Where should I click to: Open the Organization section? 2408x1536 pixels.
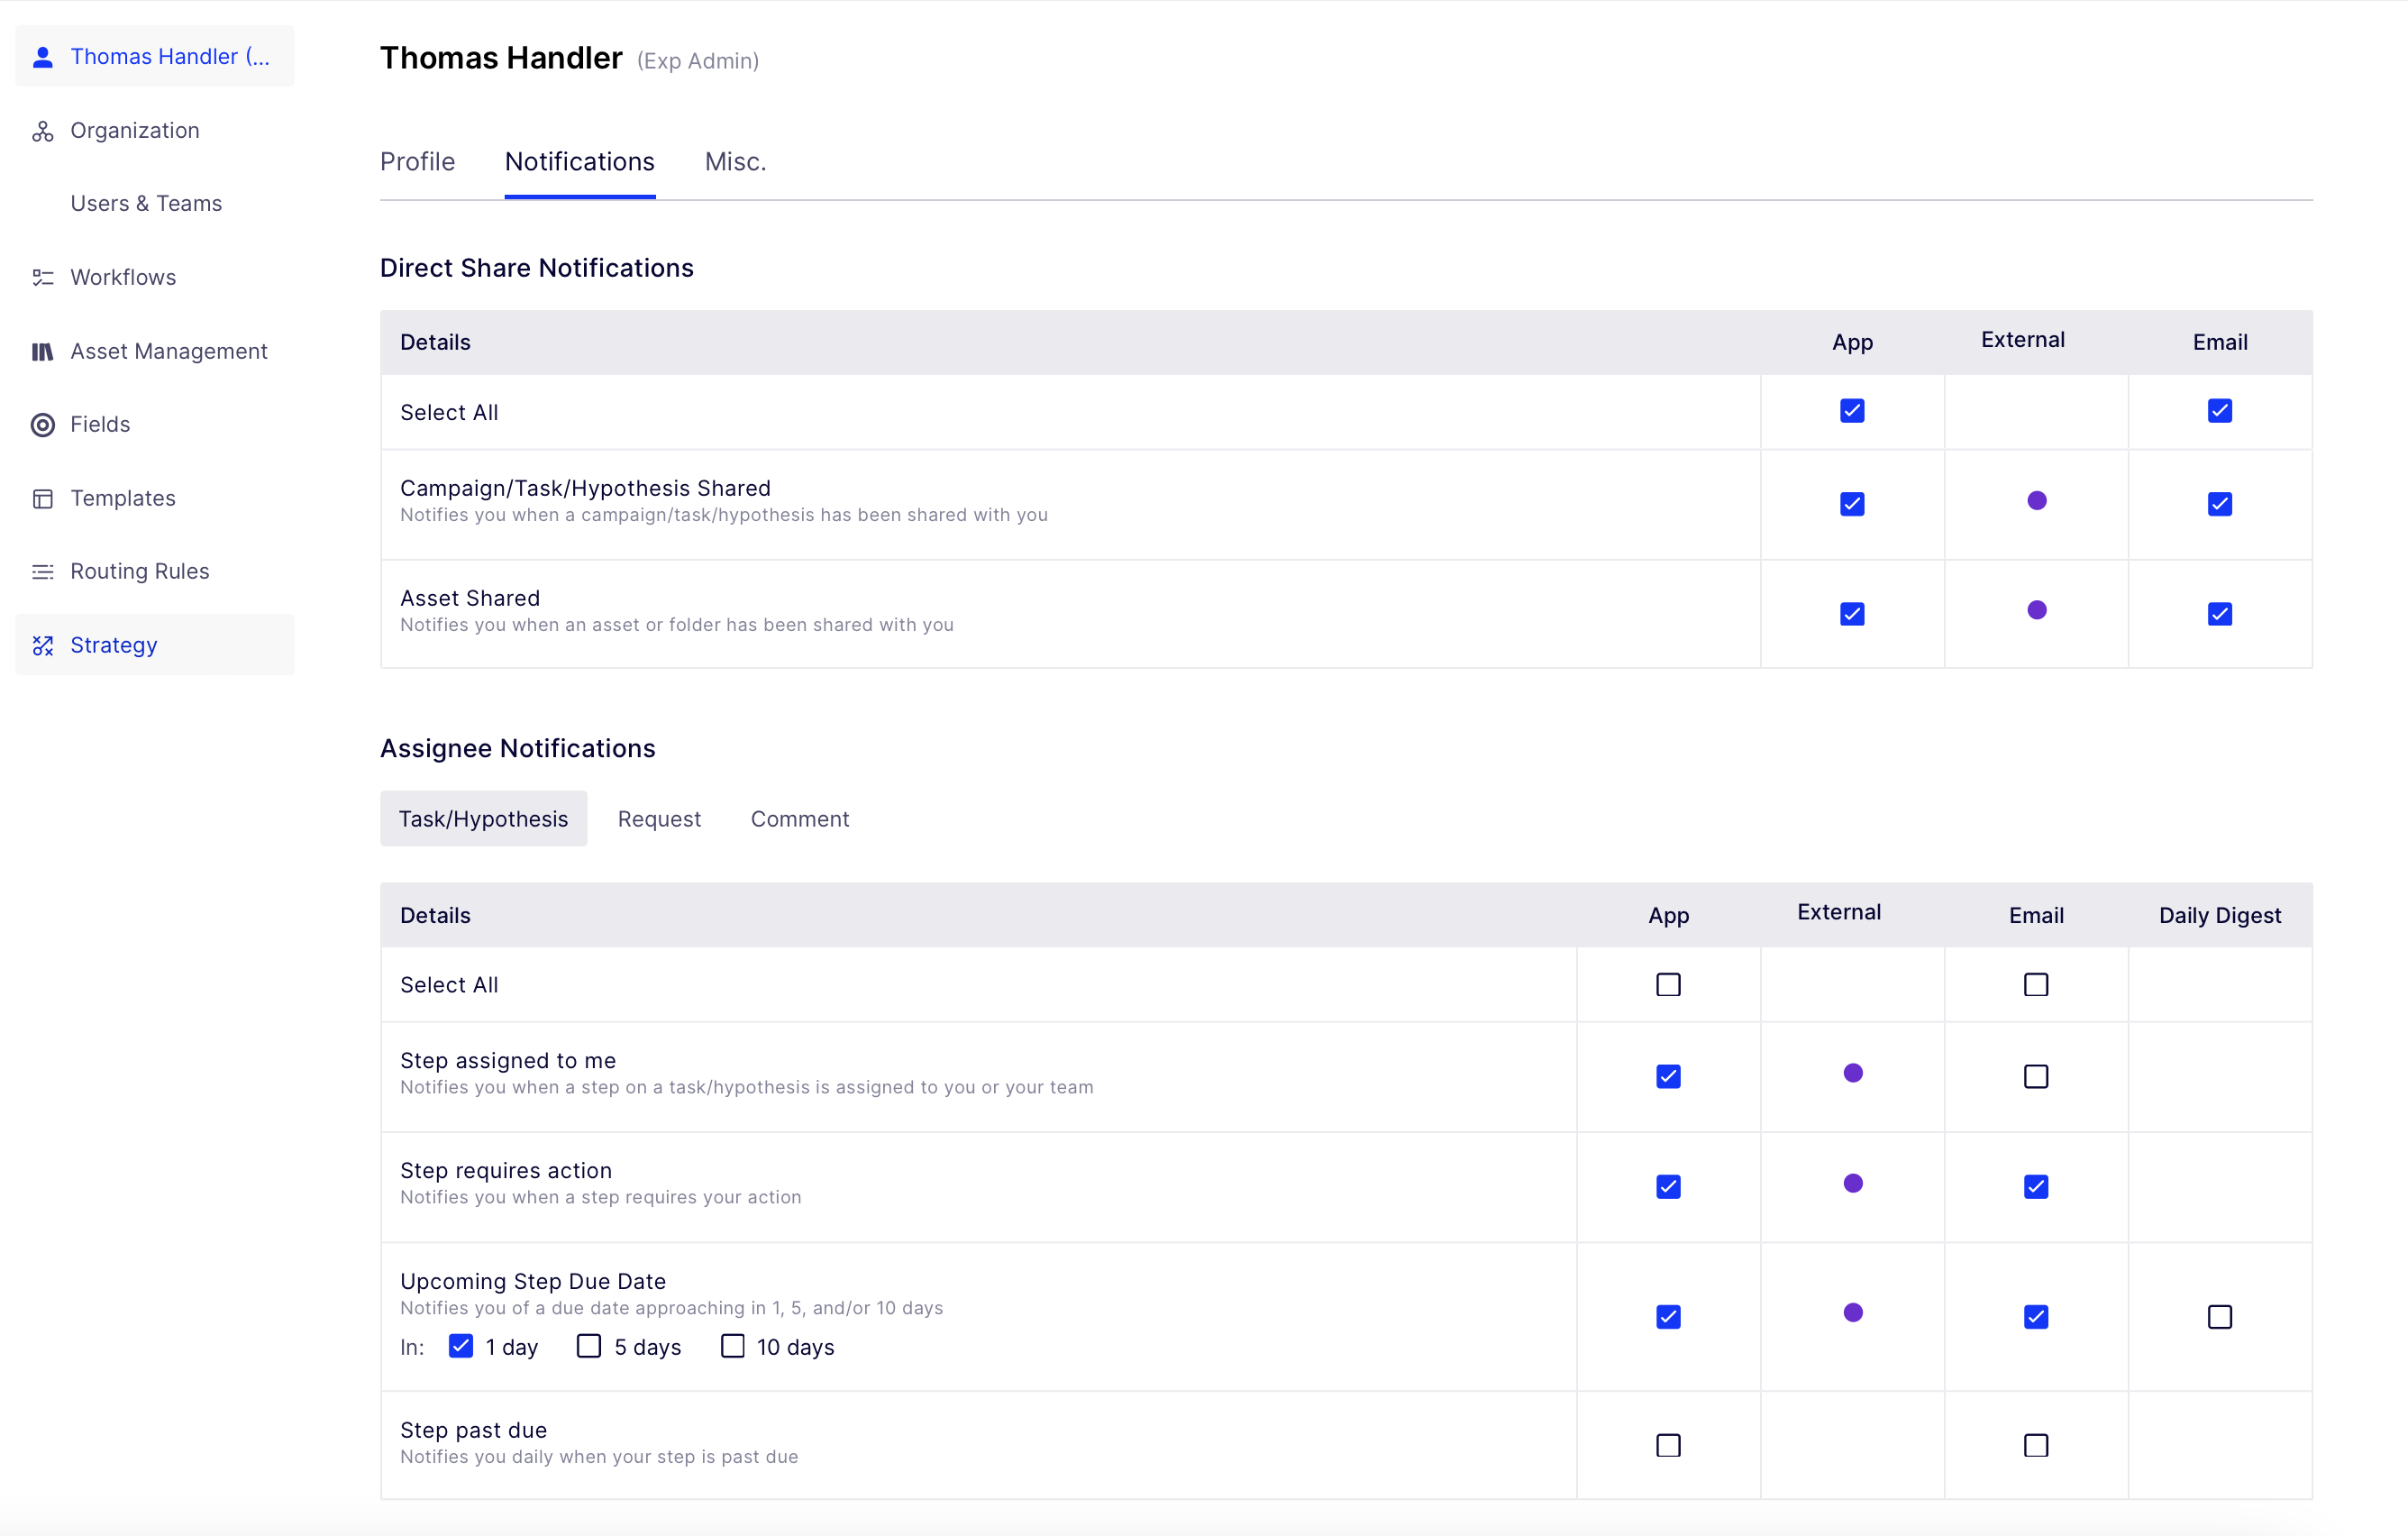point(155,130)
